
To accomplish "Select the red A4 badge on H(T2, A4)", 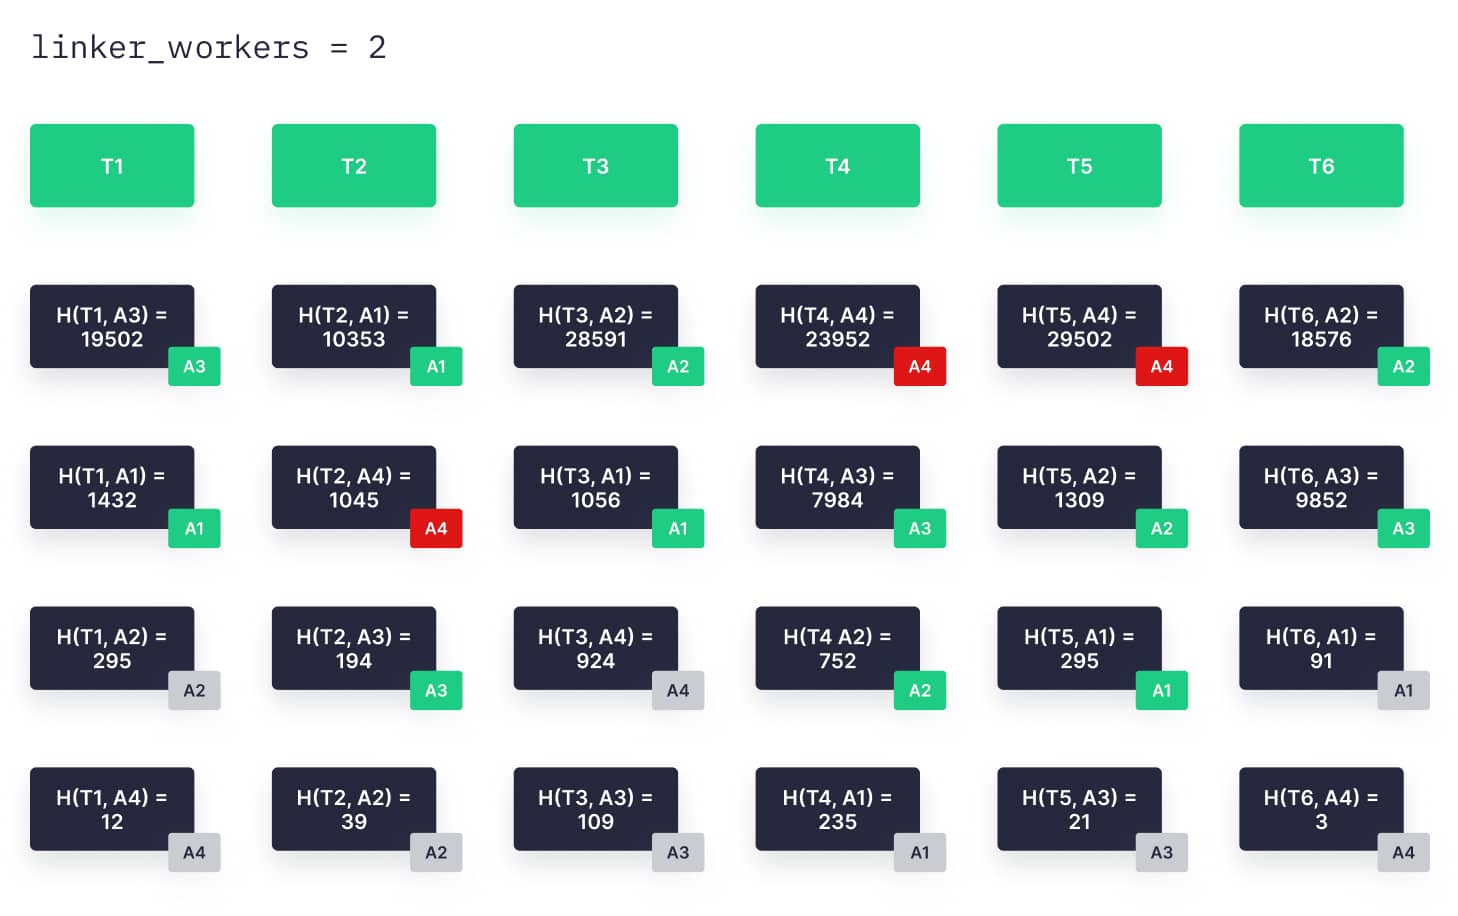I will 436,528.
